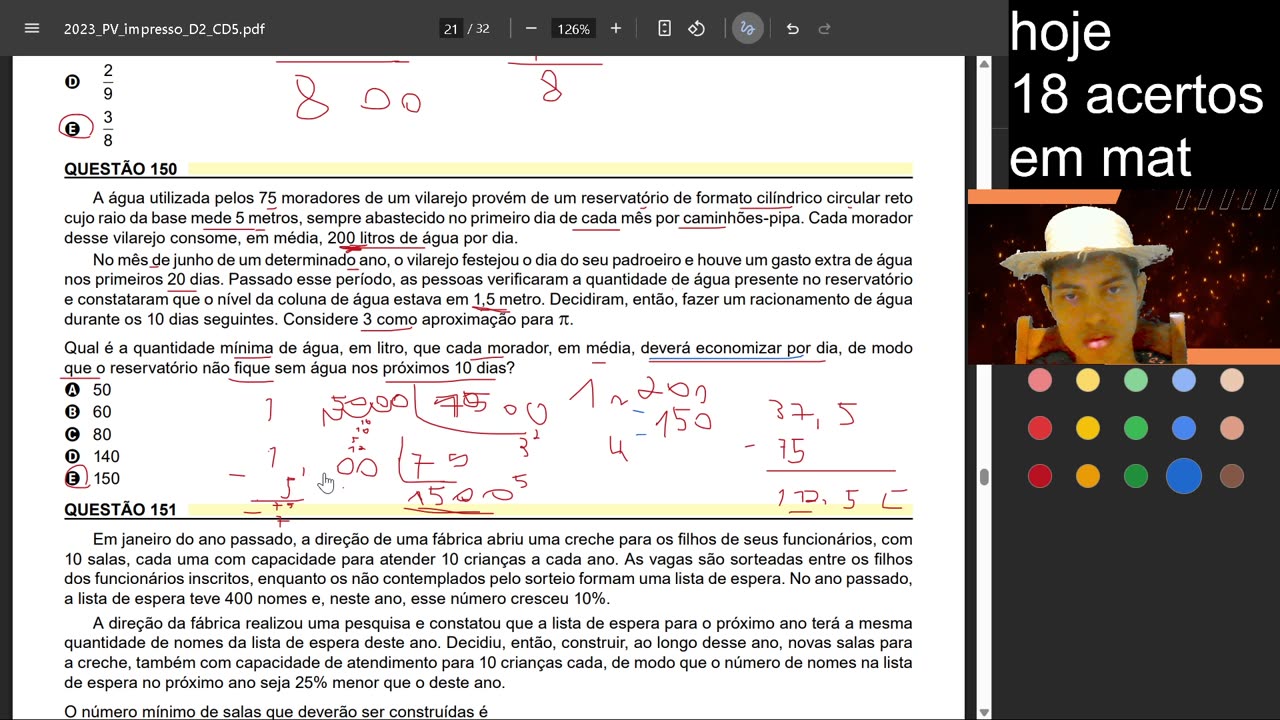Click answer option D 140

(92, 456)
